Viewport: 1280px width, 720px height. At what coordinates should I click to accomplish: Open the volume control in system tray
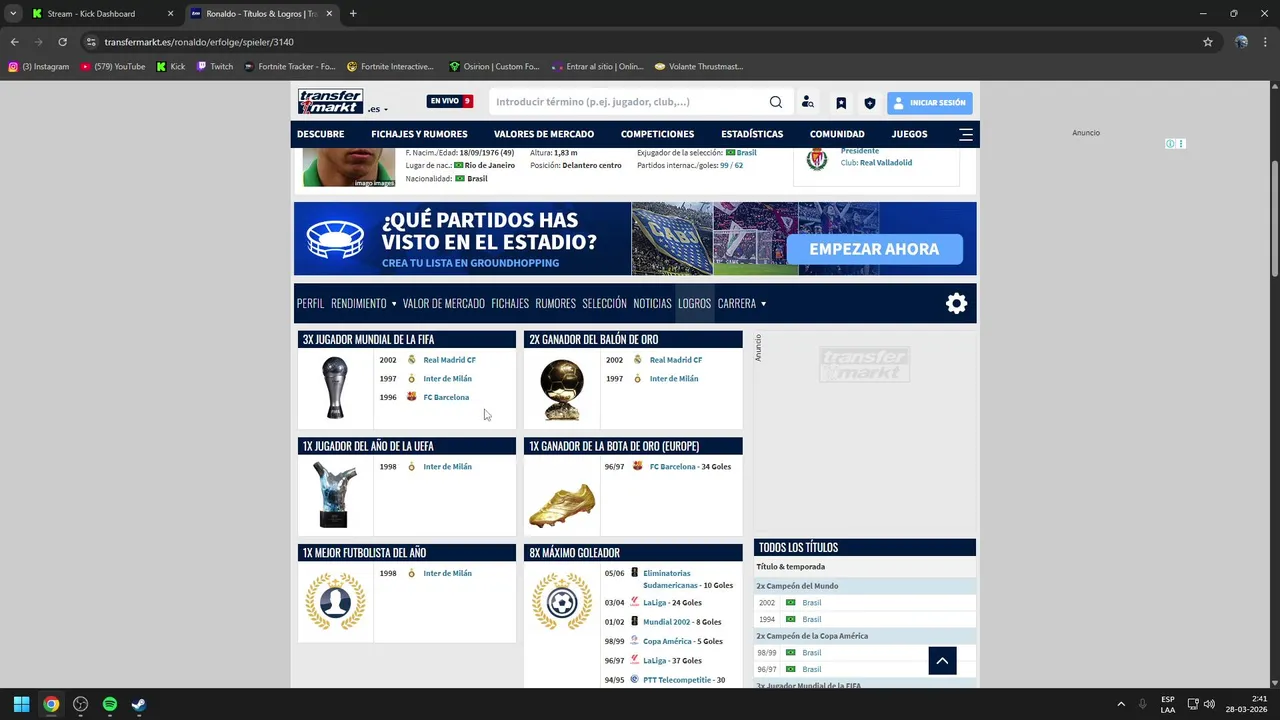[x=1209, y=704]
